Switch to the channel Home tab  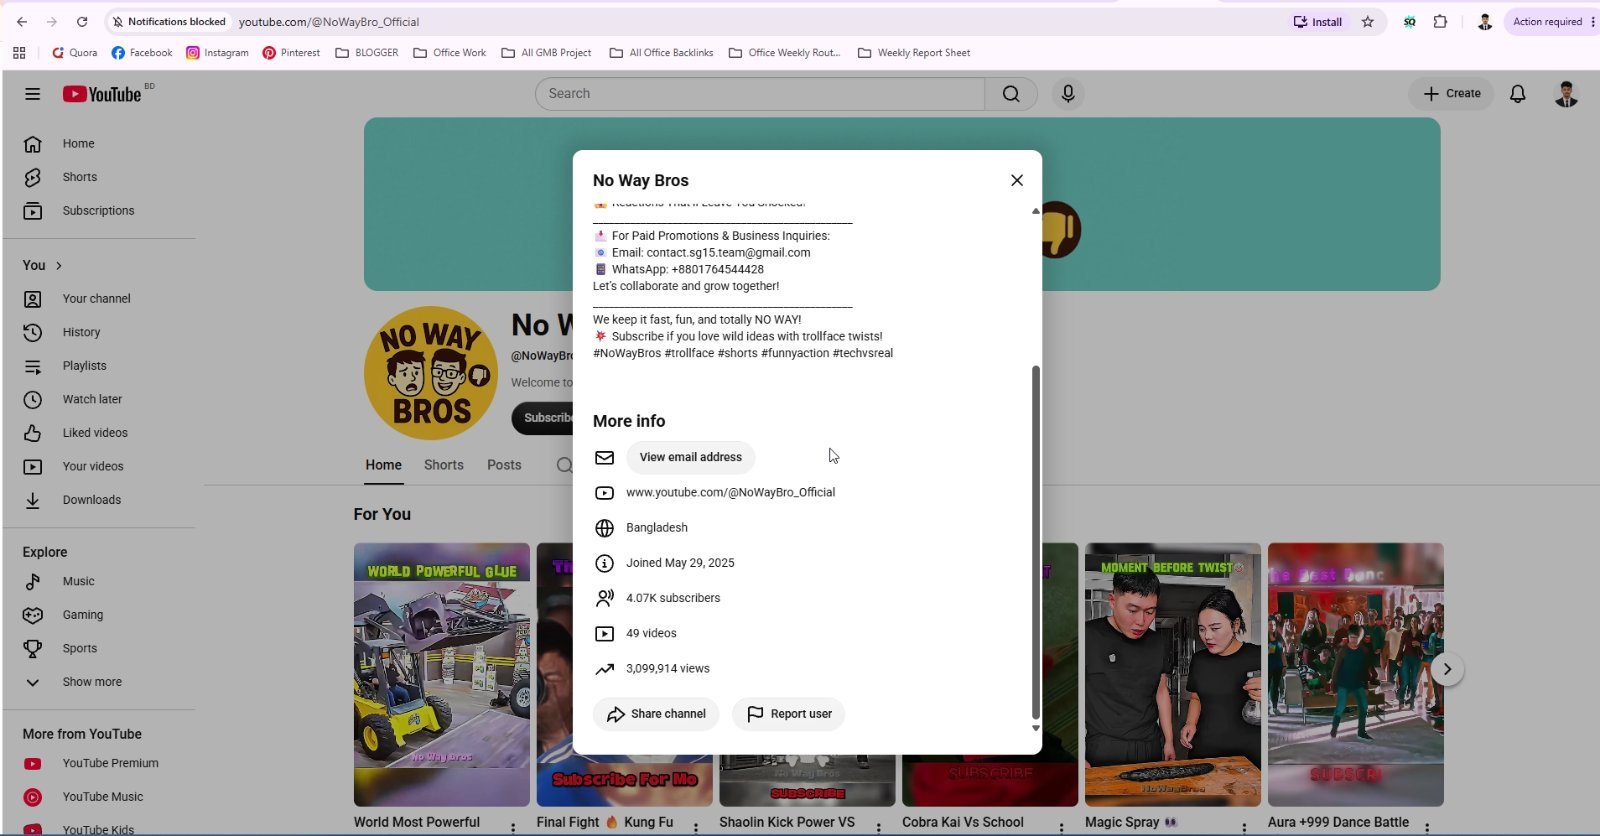383,465
